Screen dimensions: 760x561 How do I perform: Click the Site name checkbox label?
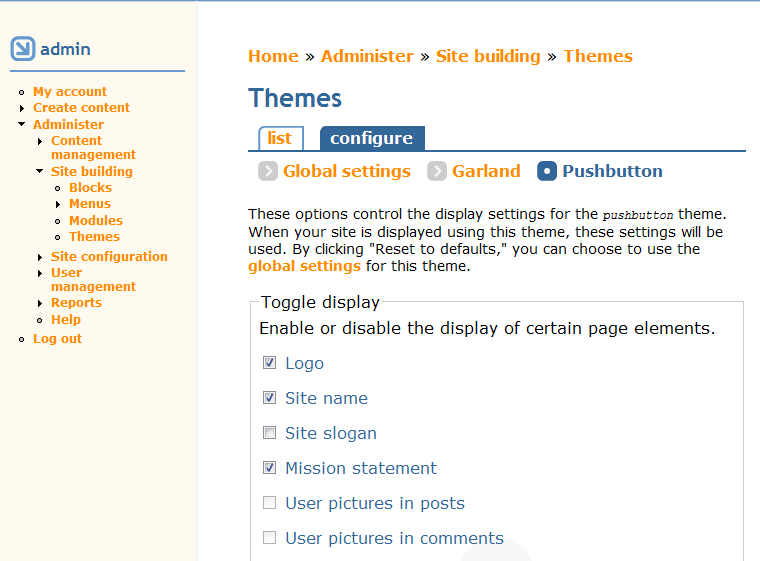326,399
